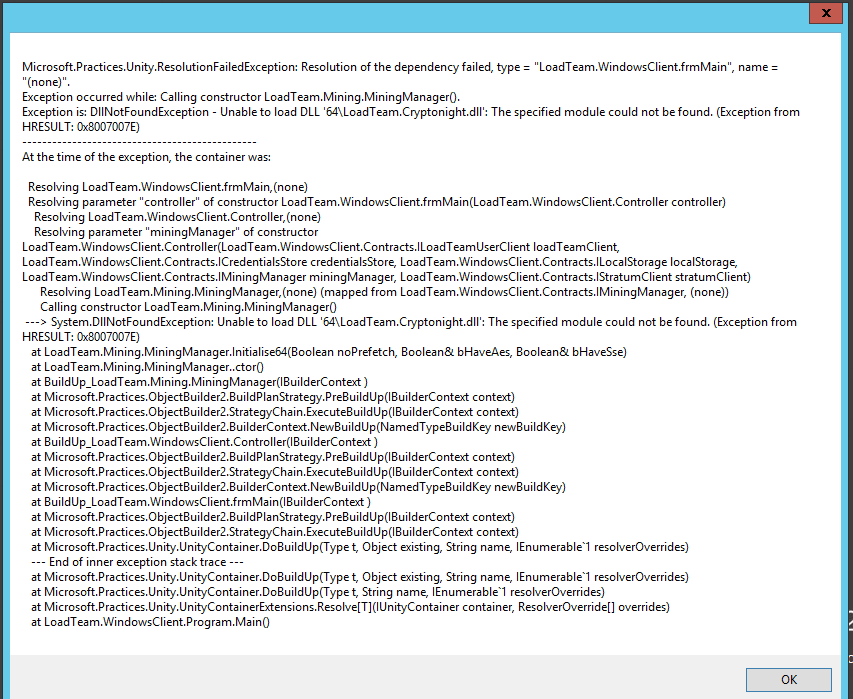Click the 'Resolving LoadTeam.WindowsClient.Controller,(none)' line
Screen dimensions: 853x699
(x=177, y=217)
